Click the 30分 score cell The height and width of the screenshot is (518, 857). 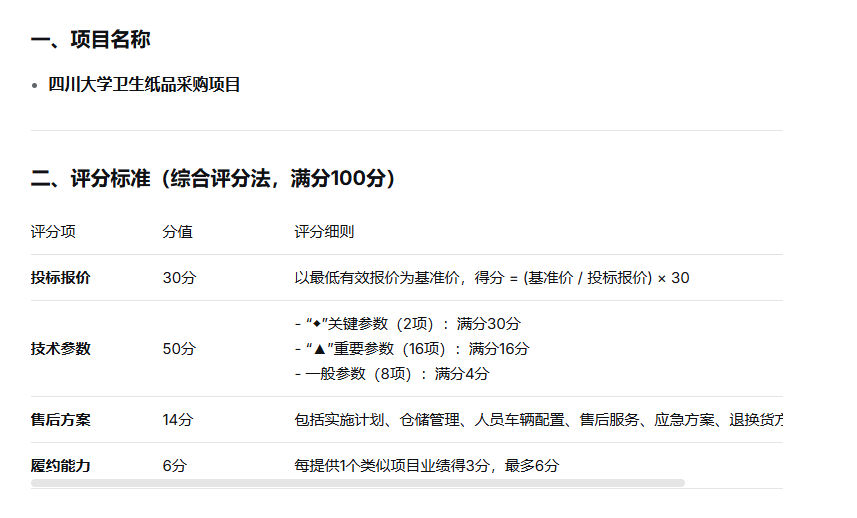click(179, 278)
